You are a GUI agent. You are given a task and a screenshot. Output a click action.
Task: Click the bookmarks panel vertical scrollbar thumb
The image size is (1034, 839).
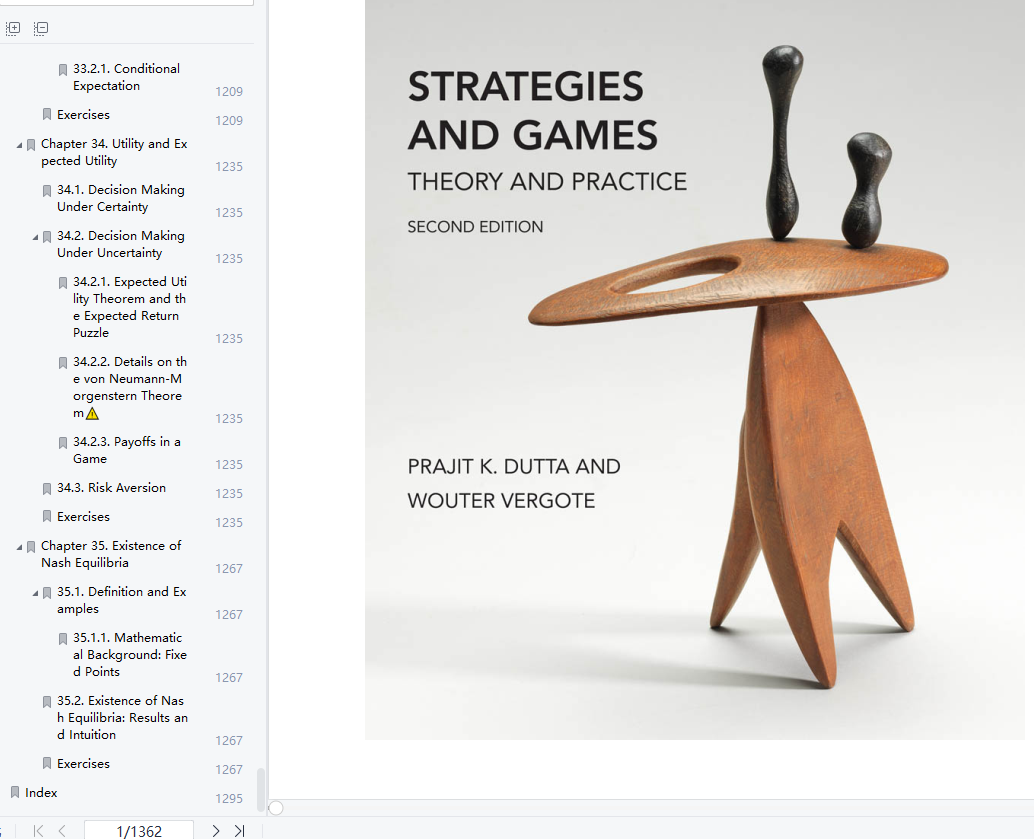pyautogui.click(x=260, y=790)
